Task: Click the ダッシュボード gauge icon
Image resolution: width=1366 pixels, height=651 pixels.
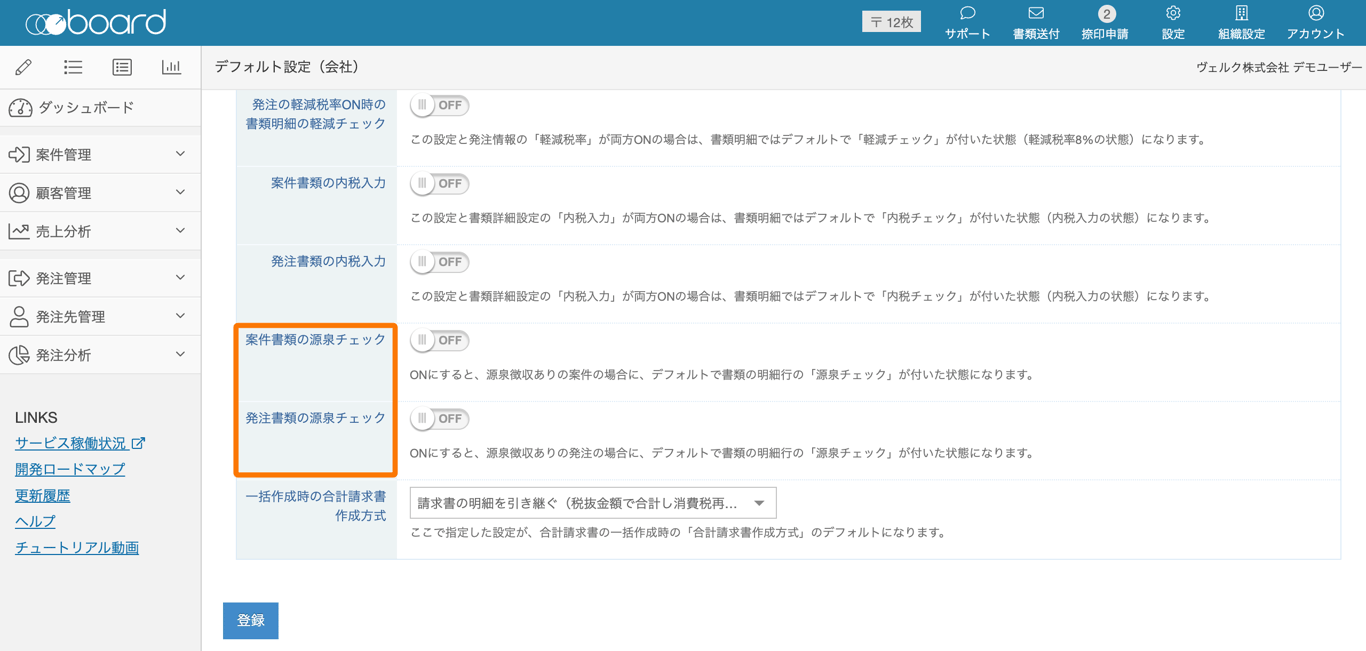Action: click(20, 108)
